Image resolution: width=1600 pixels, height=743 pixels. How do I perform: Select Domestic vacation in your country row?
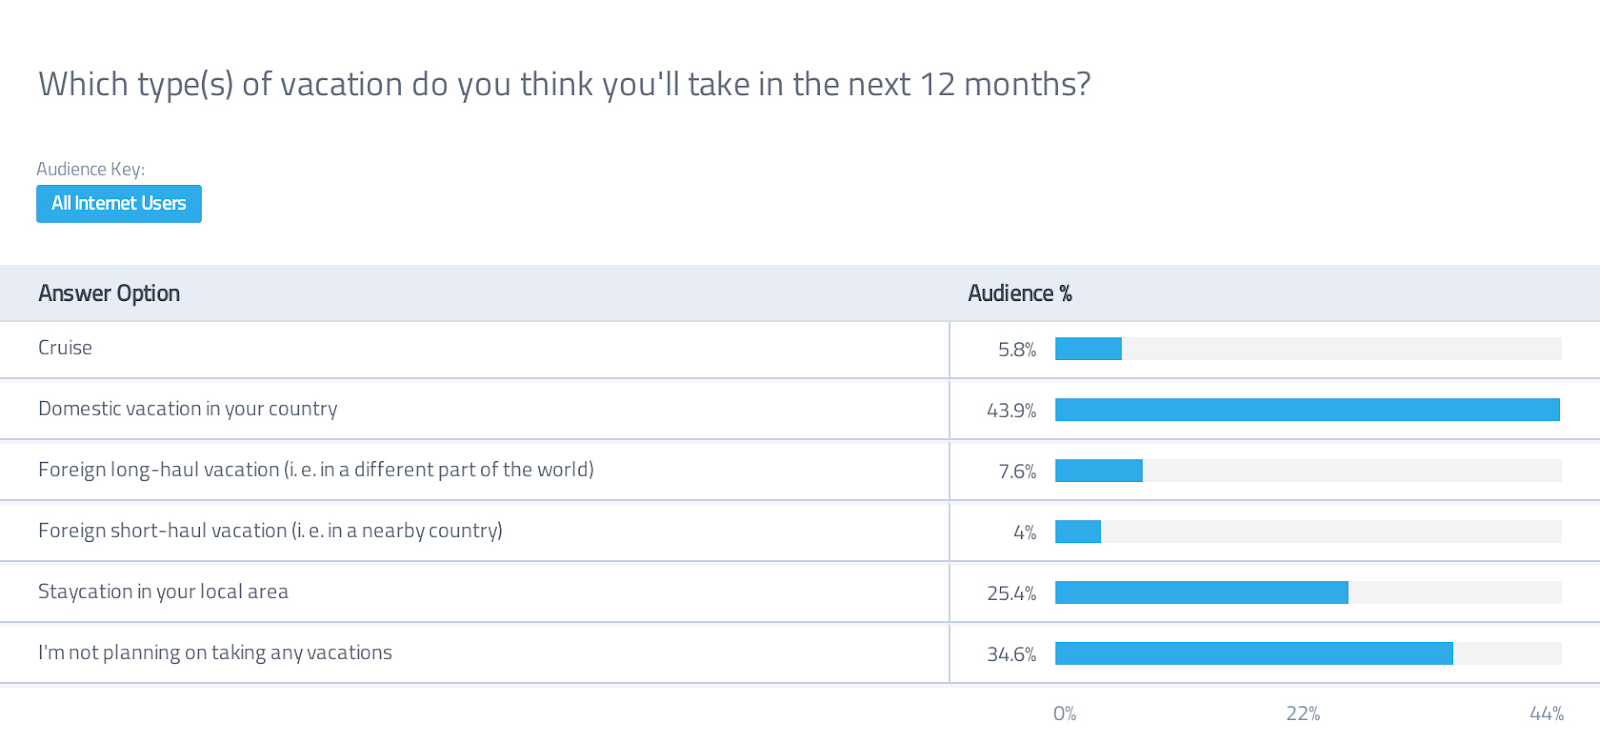[x=800, y=410]
